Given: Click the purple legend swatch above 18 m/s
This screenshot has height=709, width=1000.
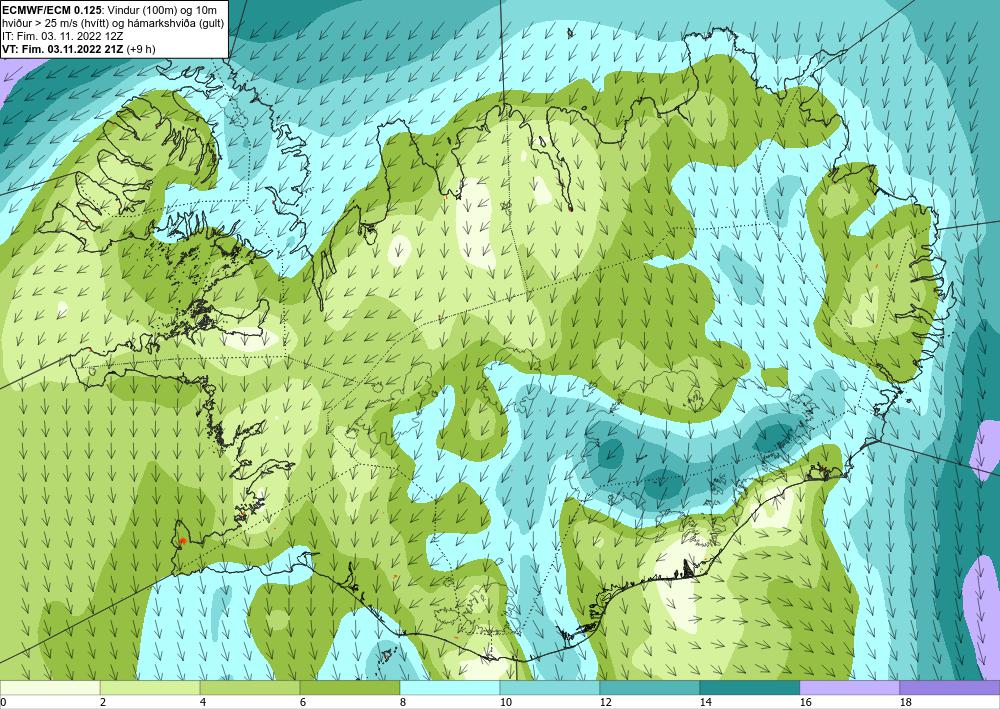Looking at the screenshot, I should tap(950, 688).
